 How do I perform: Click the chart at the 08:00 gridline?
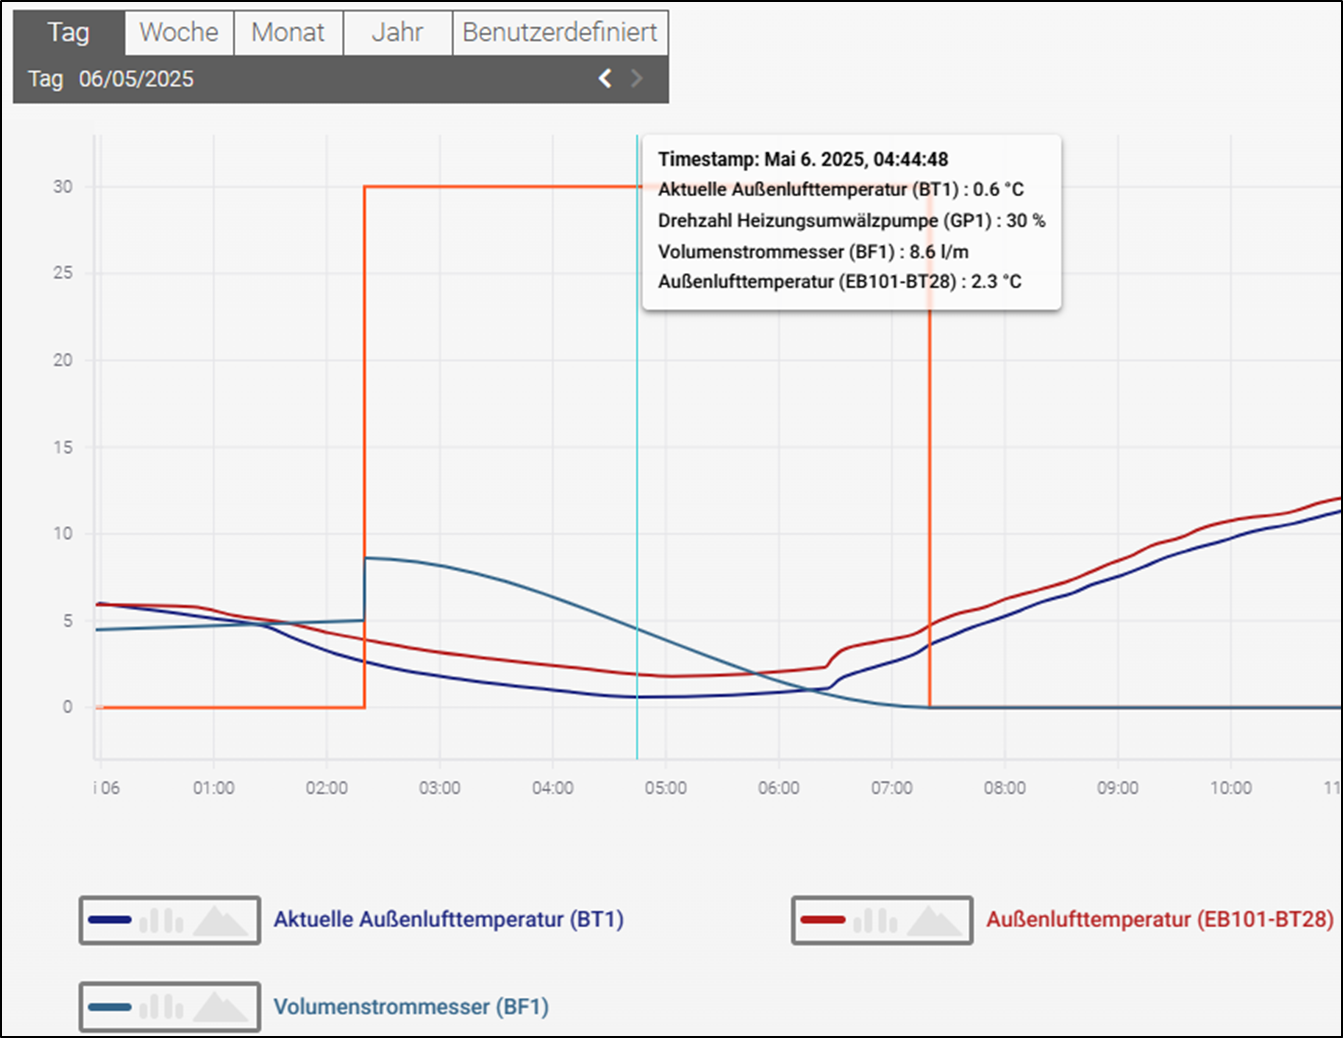(x=1004, y=450)
